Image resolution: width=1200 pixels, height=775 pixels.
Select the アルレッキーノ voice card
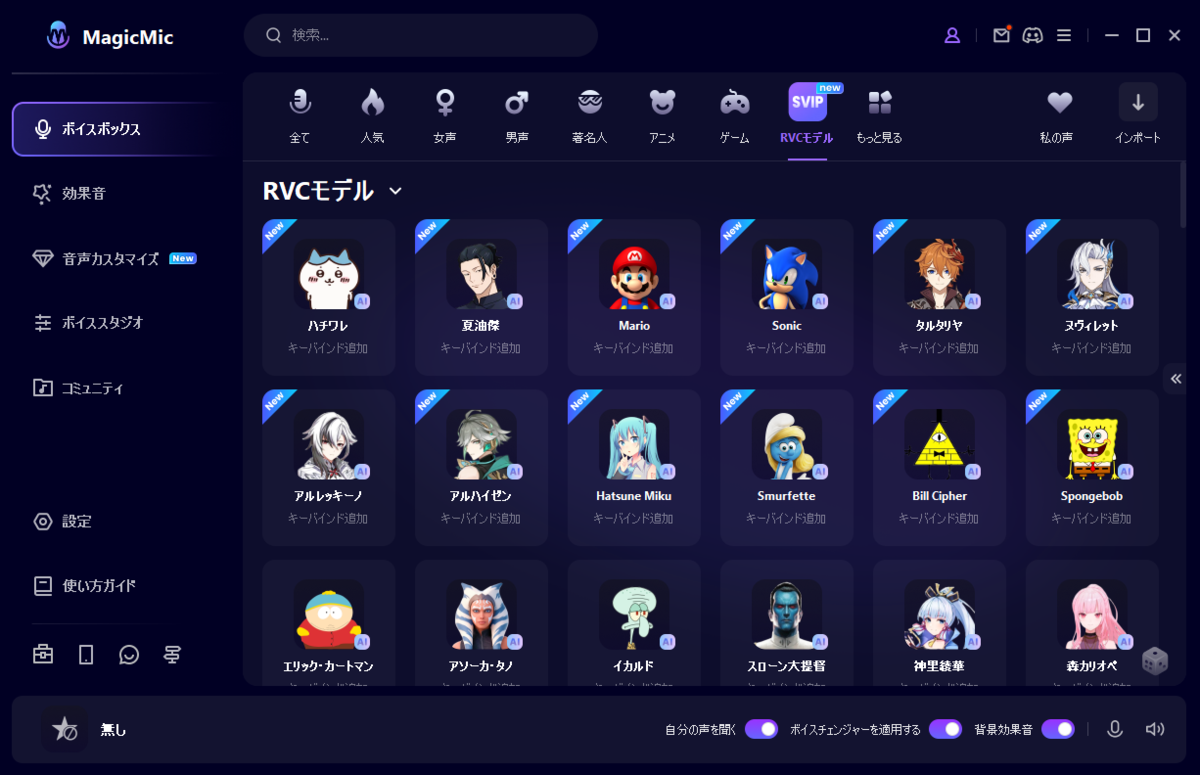click(x=329, y=468)
